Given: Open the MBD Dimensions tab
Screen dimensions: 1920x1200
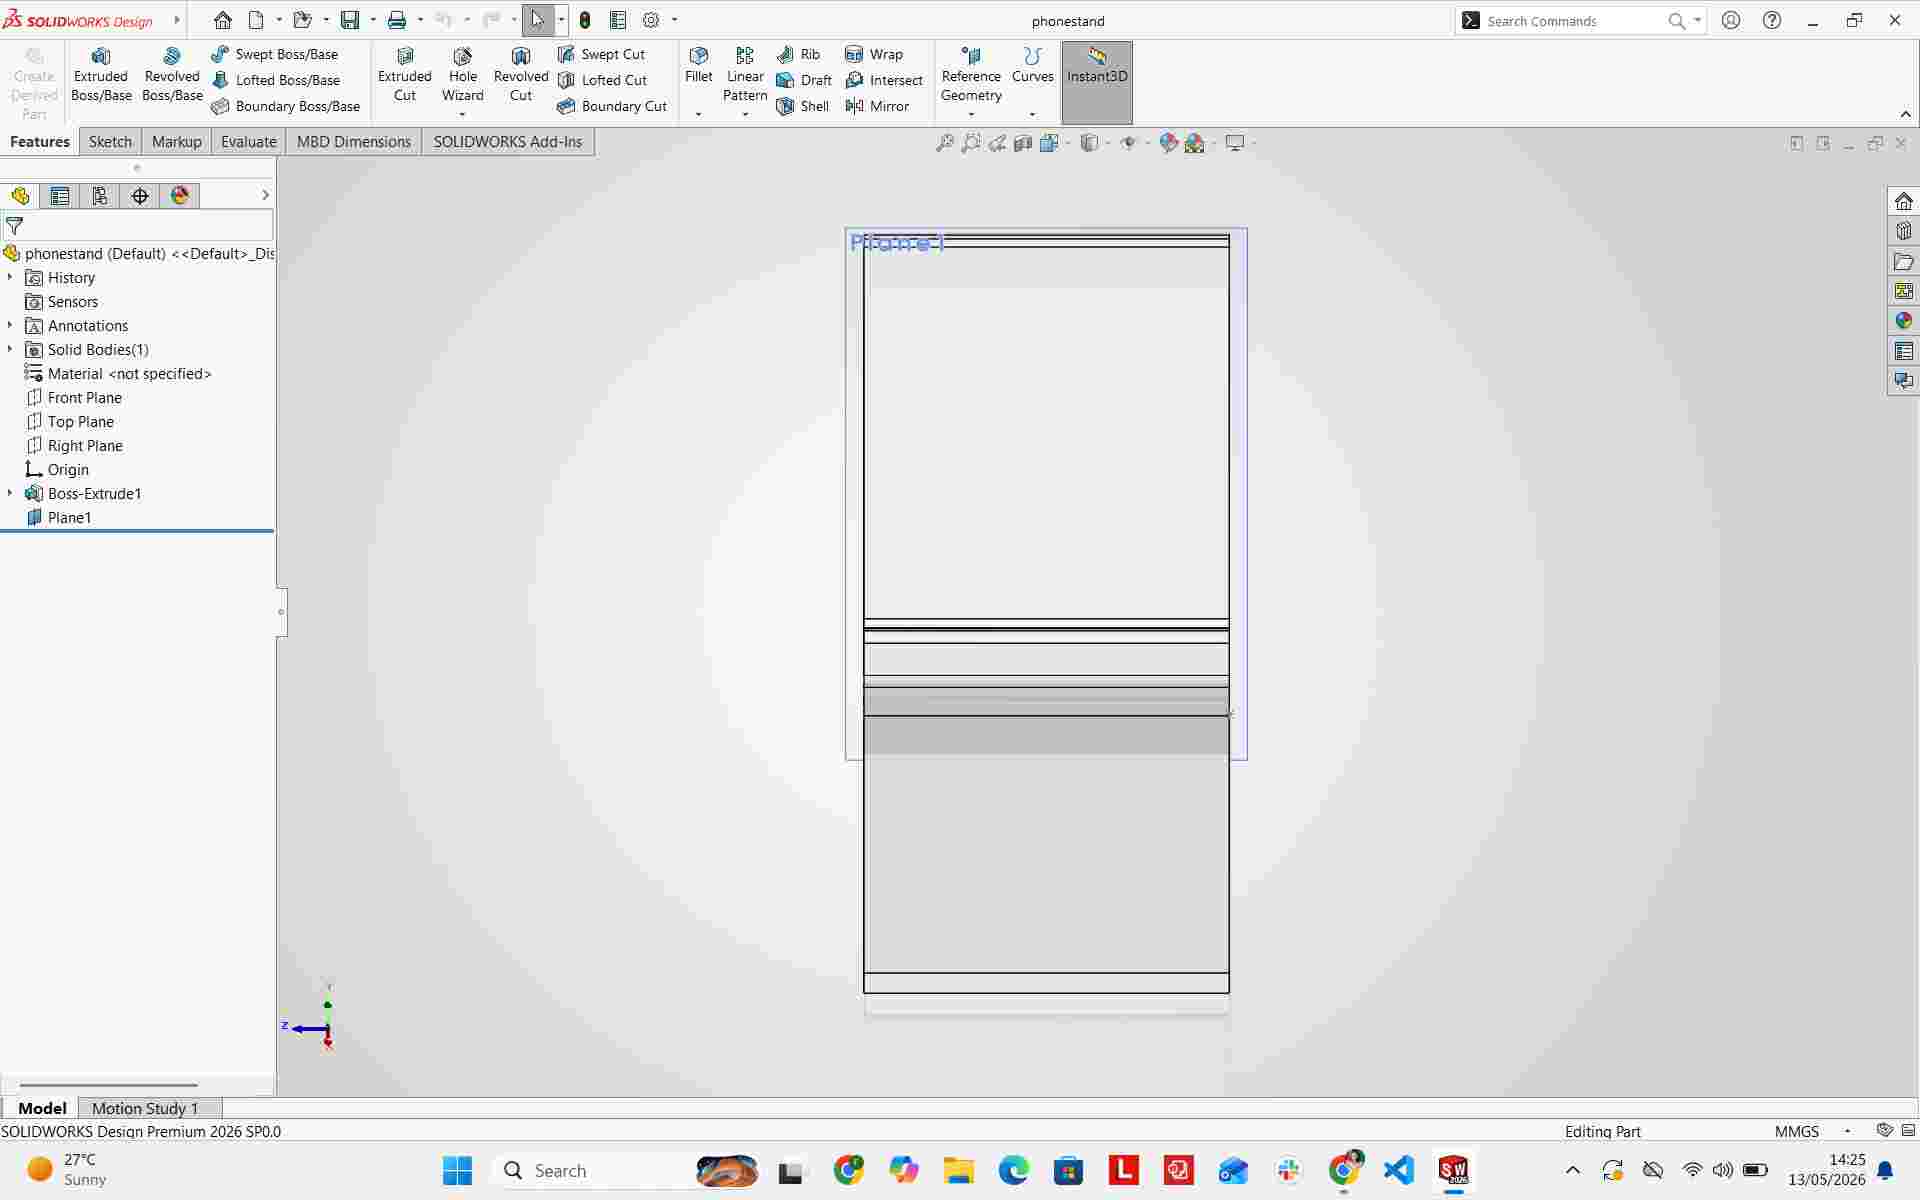Looking at the screenshot, I should (354, 142).
